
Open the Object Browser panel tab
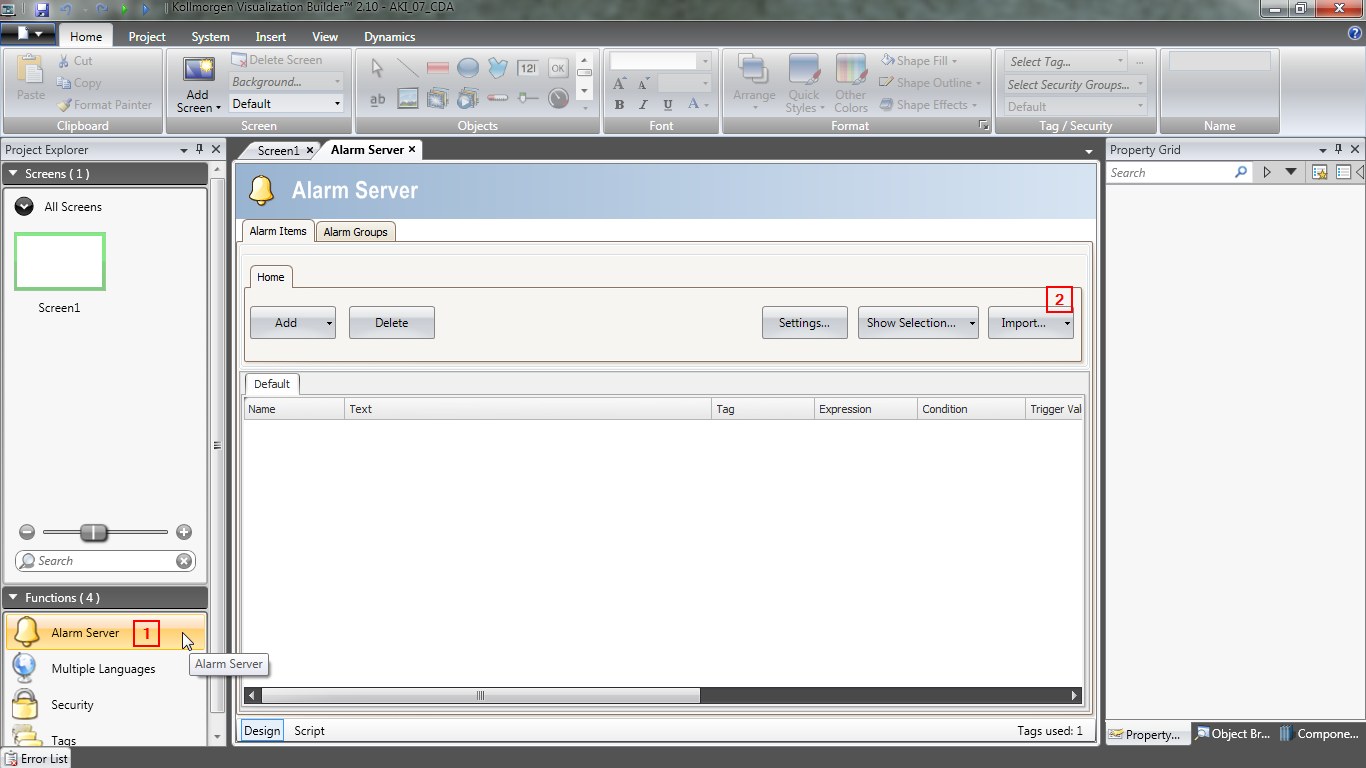tap(1233, 734)
